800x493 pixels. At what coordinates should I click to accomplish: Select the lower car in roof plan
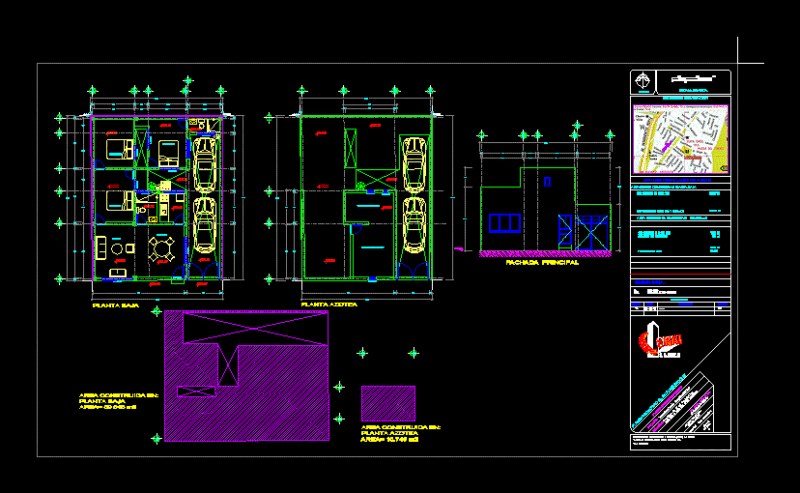click(414, 225)
